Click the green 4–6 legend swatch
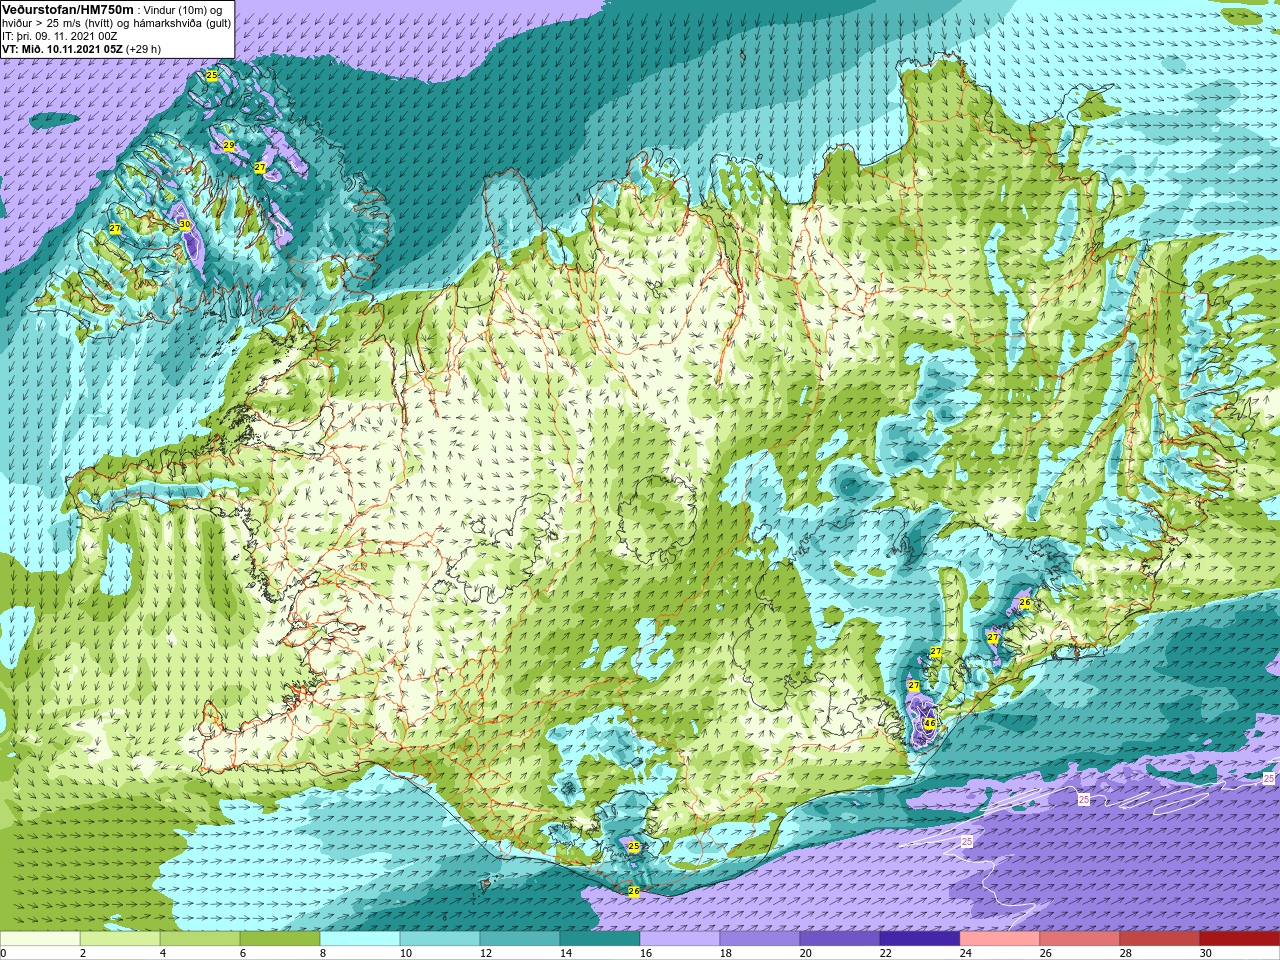The width and height of the screenshot is (1280, 960). [200, 939]
